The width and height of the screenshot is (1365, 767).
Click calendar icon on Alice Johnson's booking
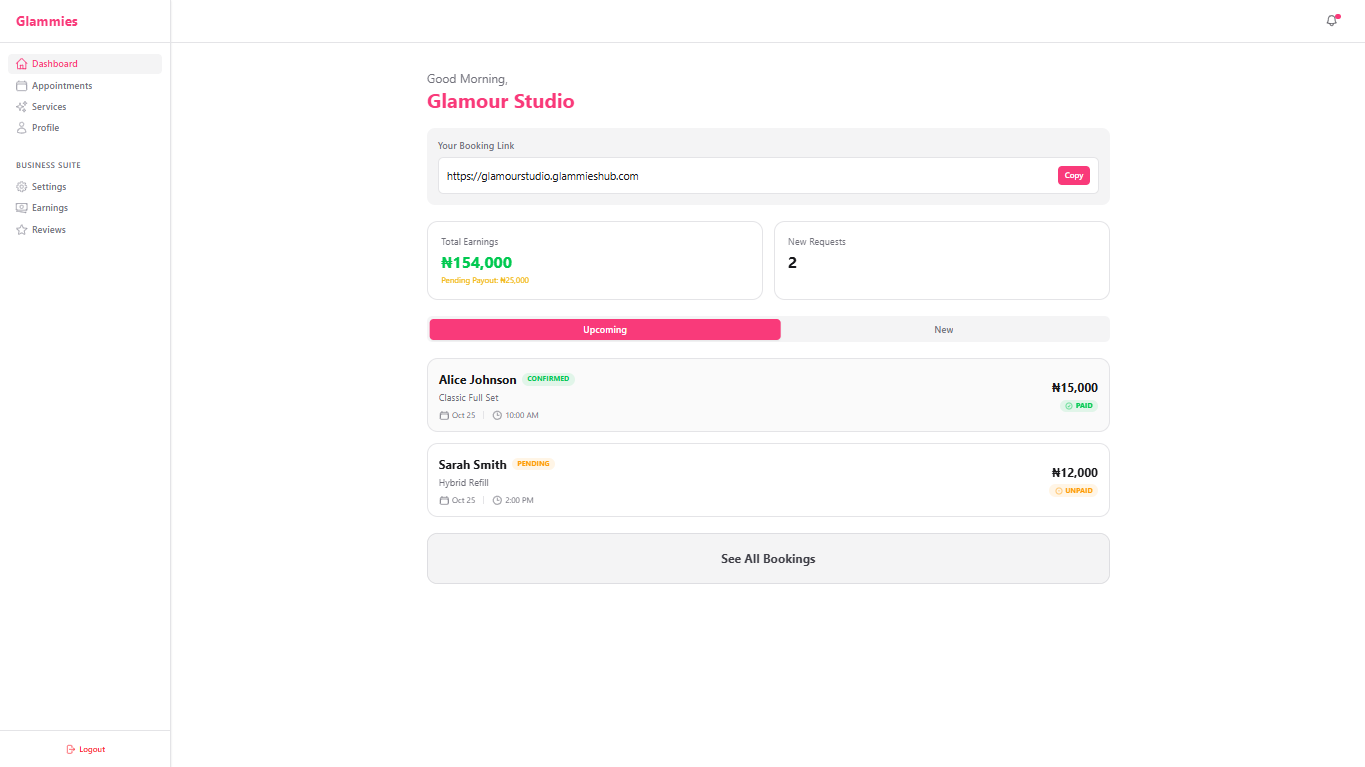pos(444,415)
